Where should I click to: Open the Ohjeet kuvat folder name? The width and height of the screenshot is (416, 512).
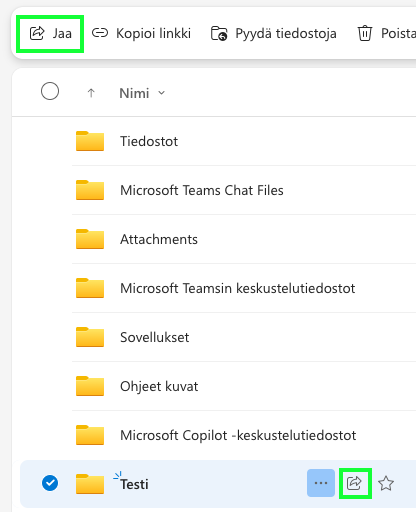[x=159, y=386]
